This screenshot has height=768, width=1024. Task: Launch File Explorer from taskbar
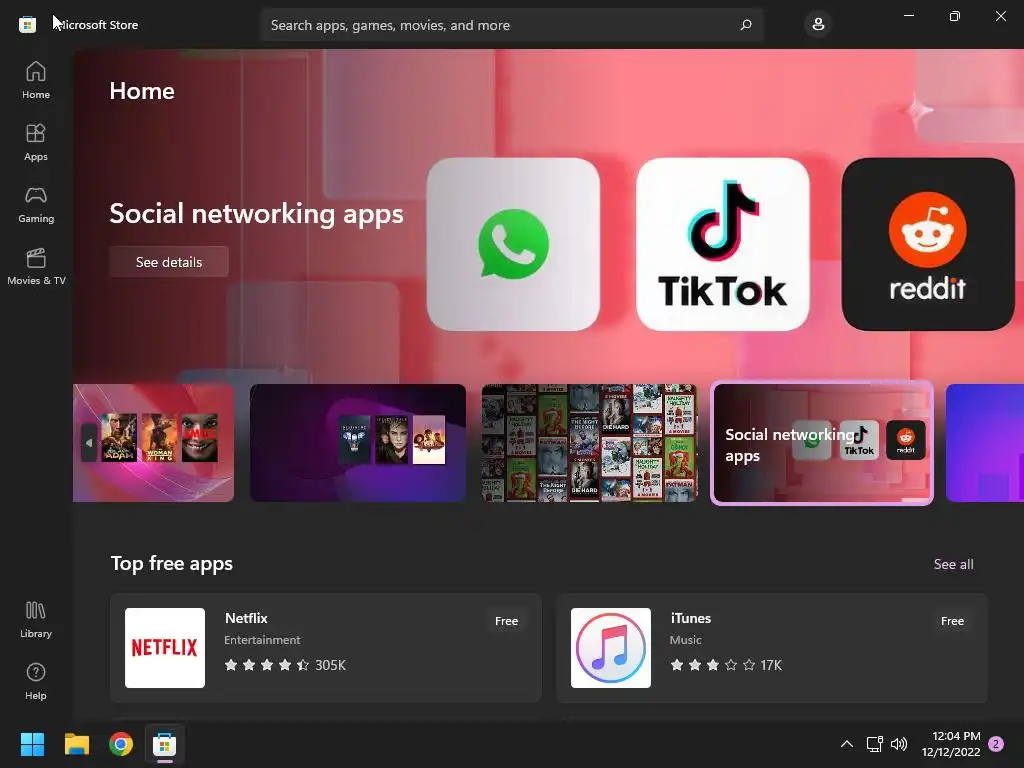[76, 744]
